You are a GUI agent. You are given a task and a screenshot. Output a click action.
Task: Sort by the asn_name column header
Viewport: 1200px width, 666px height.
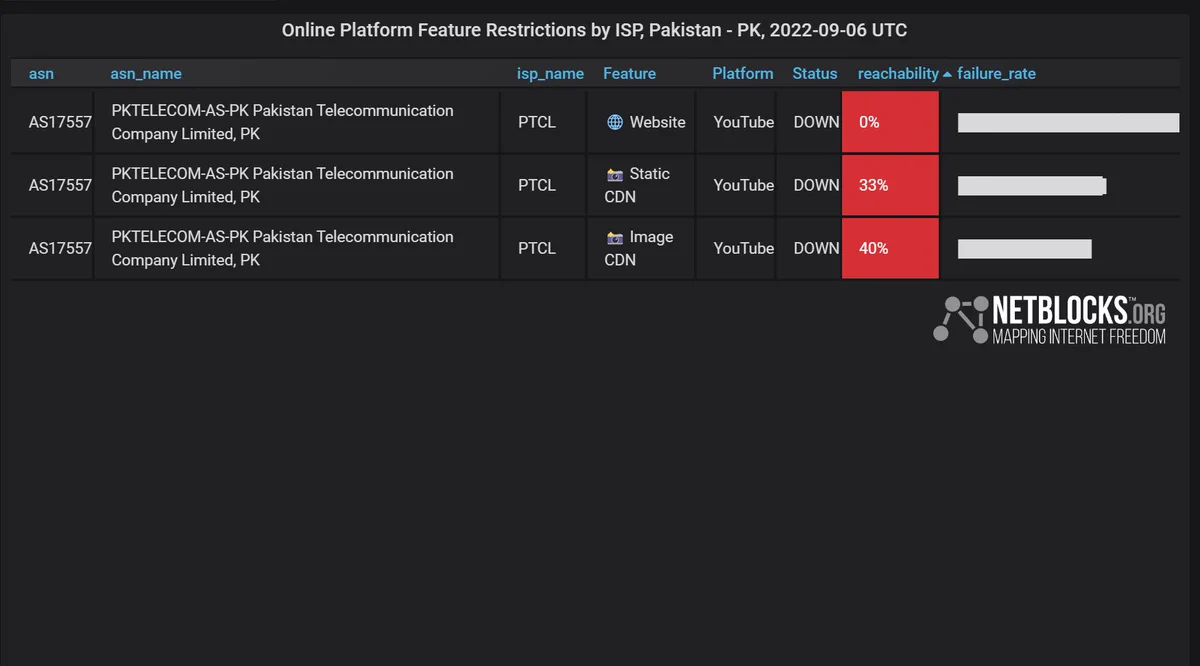tap(146, 73)
